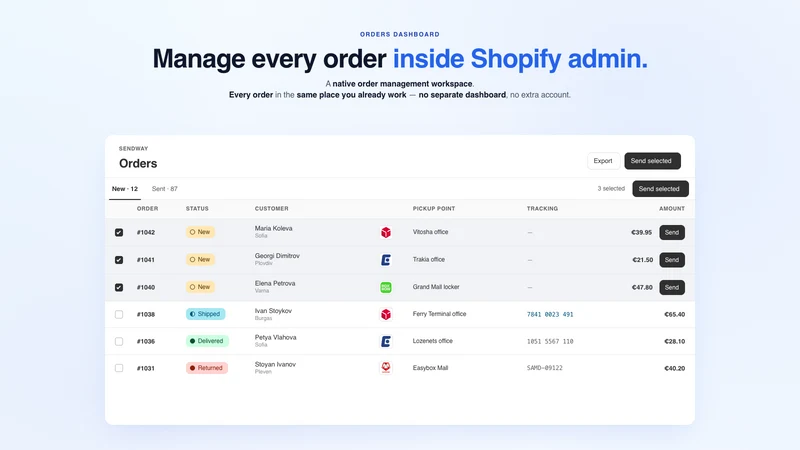Viewport: 800px width, 450px height.
Task: Click customer name Maria Koleva
Action: pos(273,229)
